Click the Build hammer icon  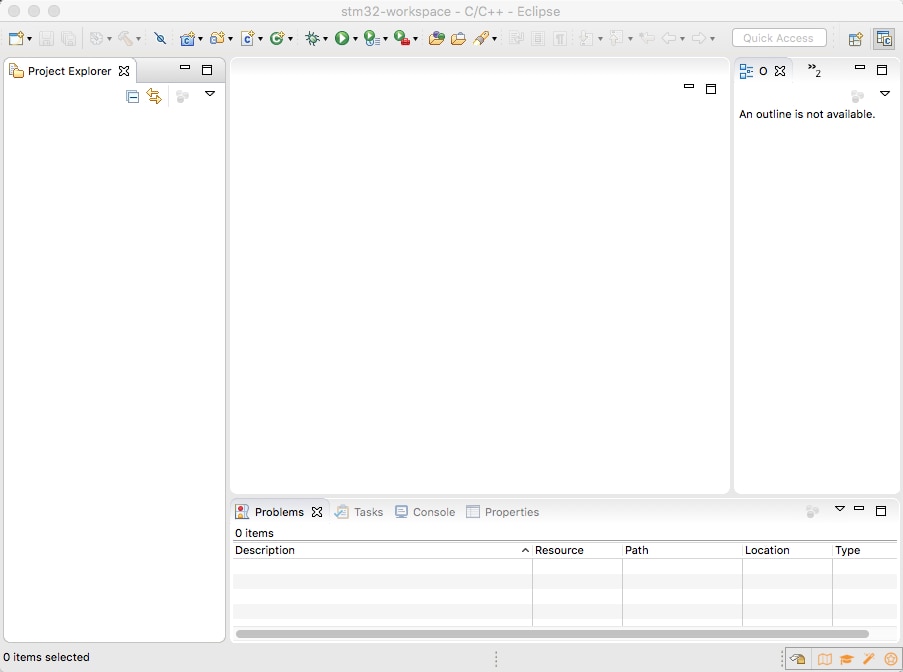[x=127, y=38]
